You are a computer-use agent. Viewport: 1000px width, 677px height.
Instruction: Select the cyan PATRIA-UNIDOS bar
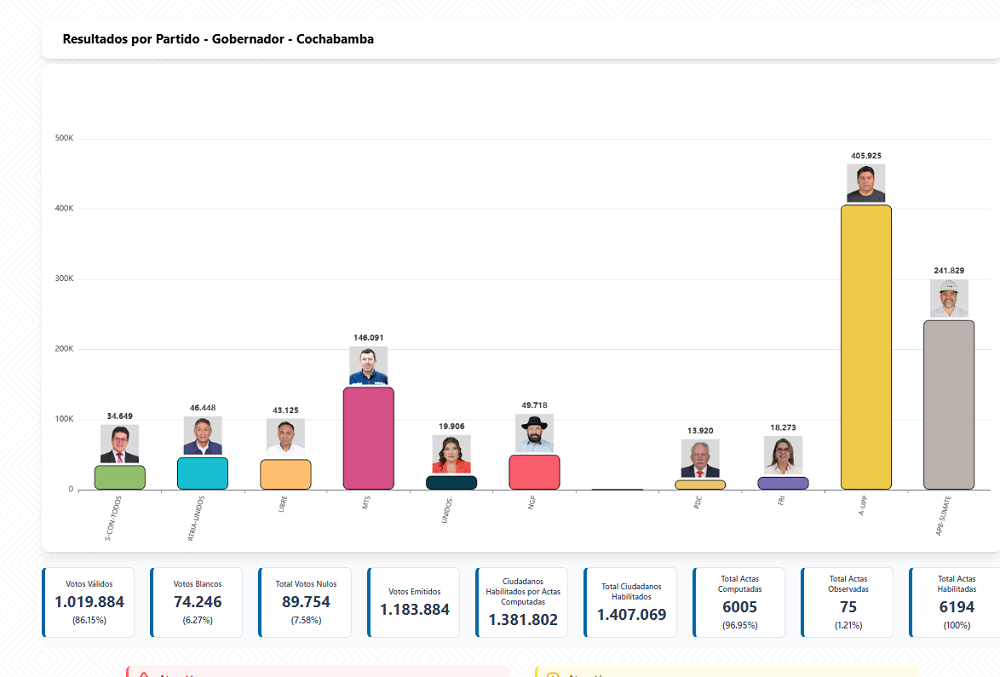click(203, 473)
